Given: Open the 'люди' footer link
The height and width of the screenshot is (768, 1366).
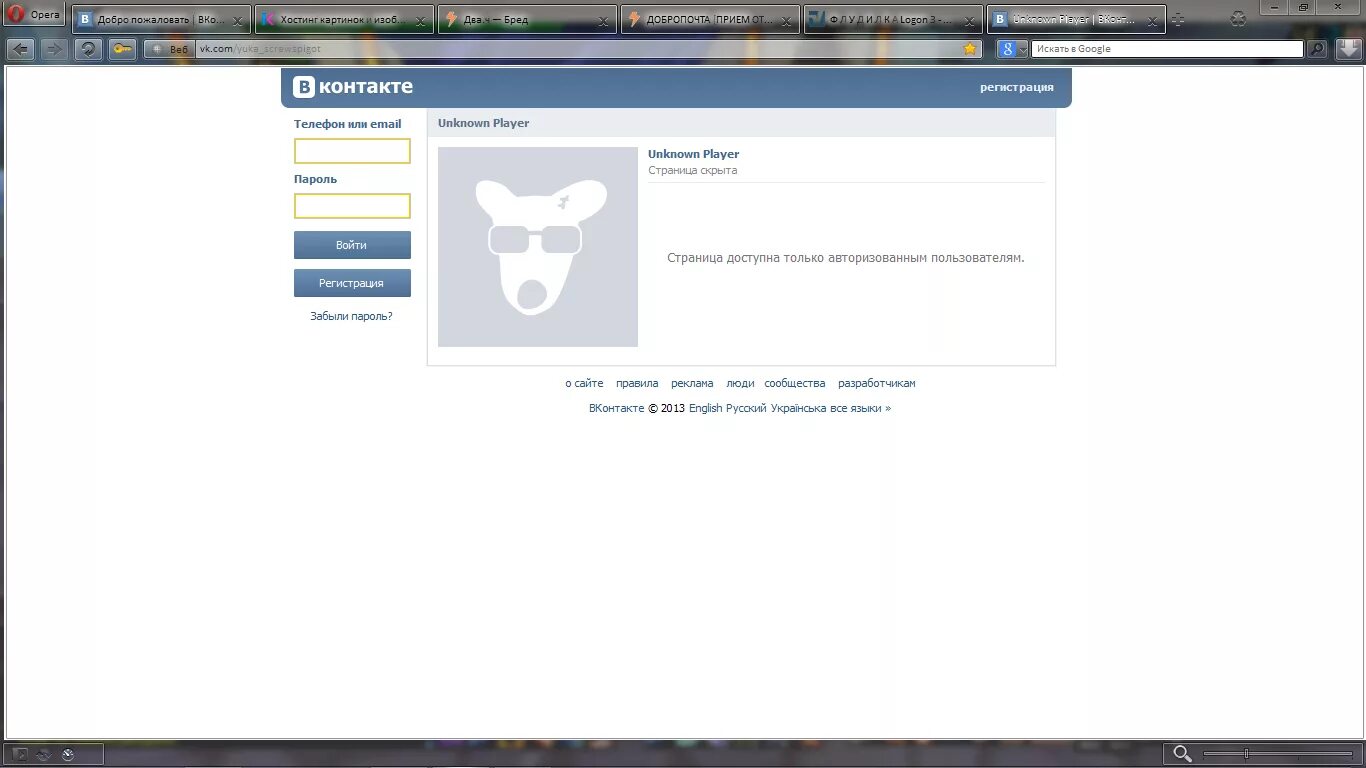Looking at the screenshot, I should click(x=740, y=383).
